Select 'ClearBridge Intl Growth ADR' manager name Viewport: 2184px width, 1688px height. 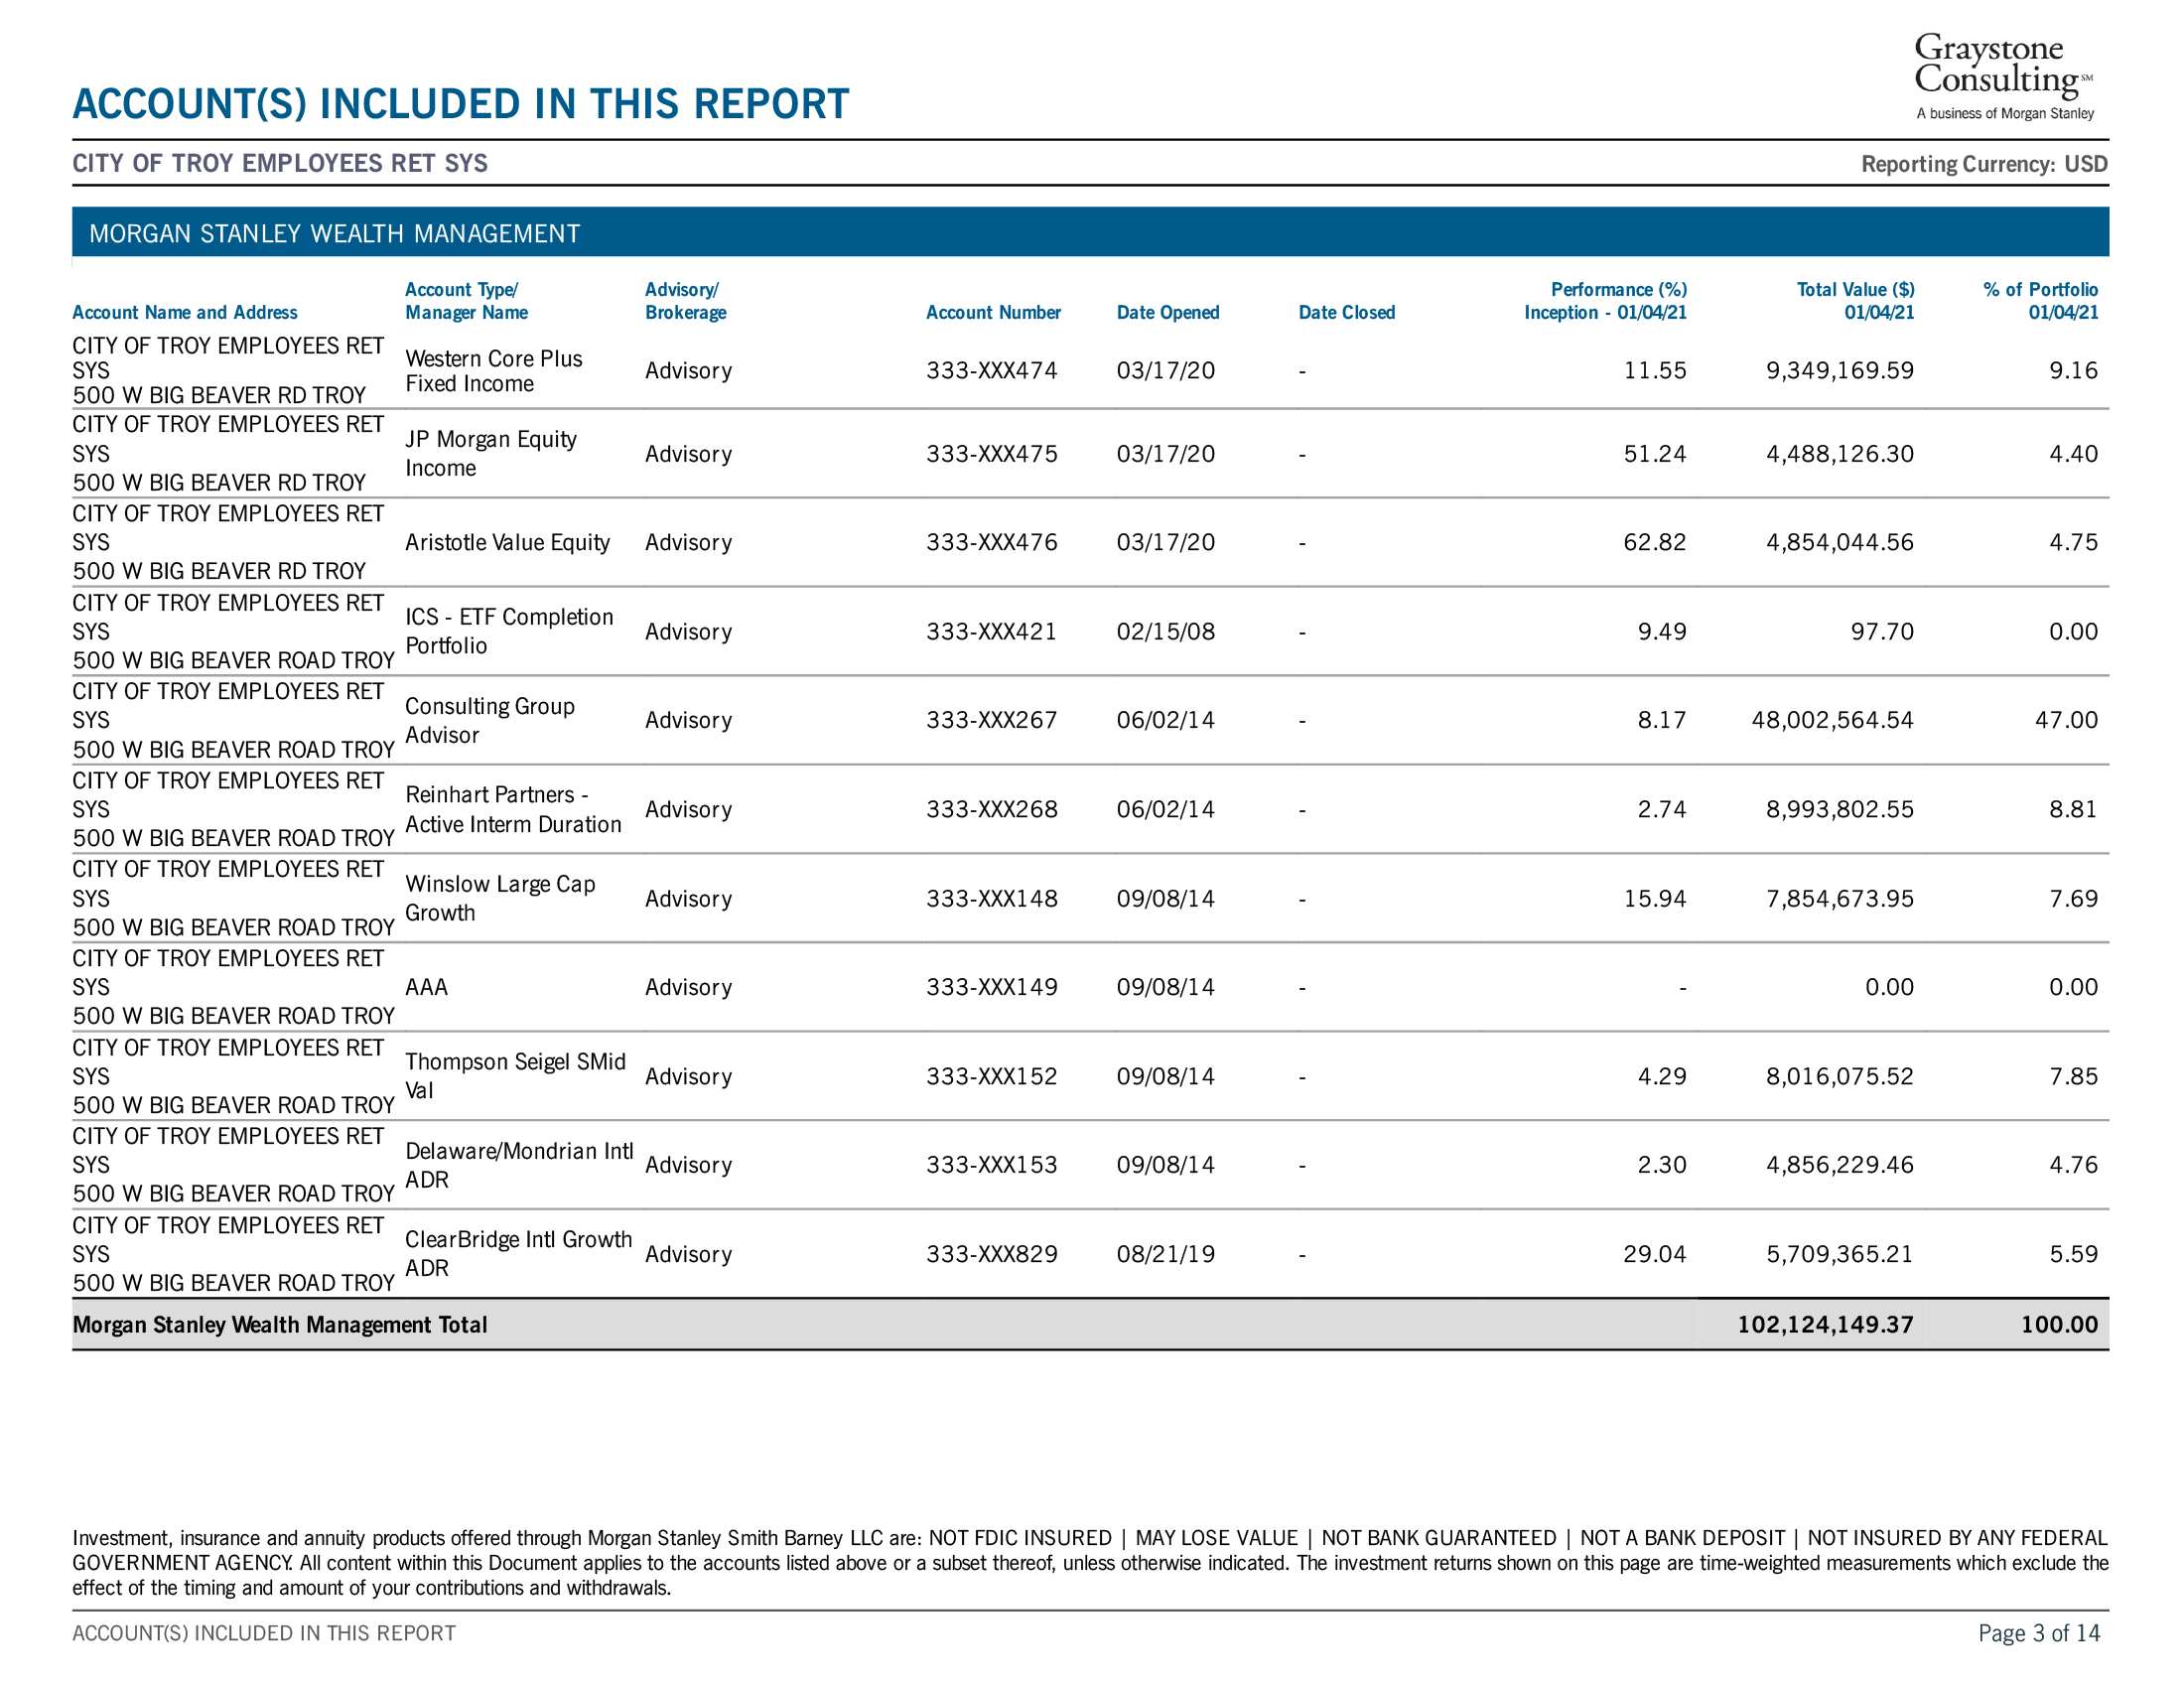pos(518,1254)
